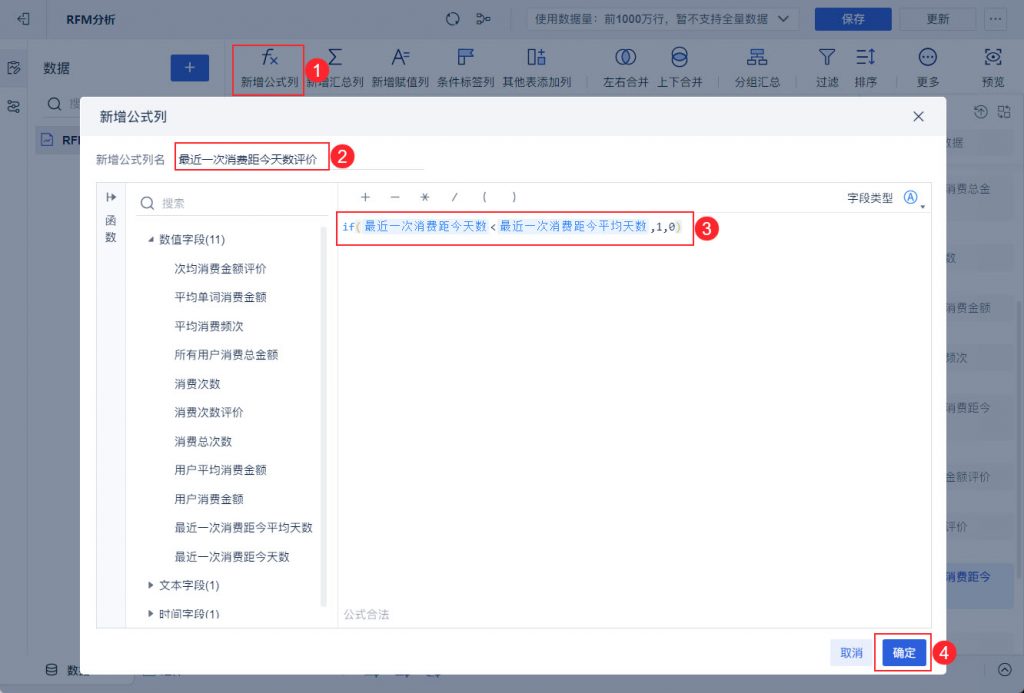Click the history clock icon behind dialog

coord(980,112)
